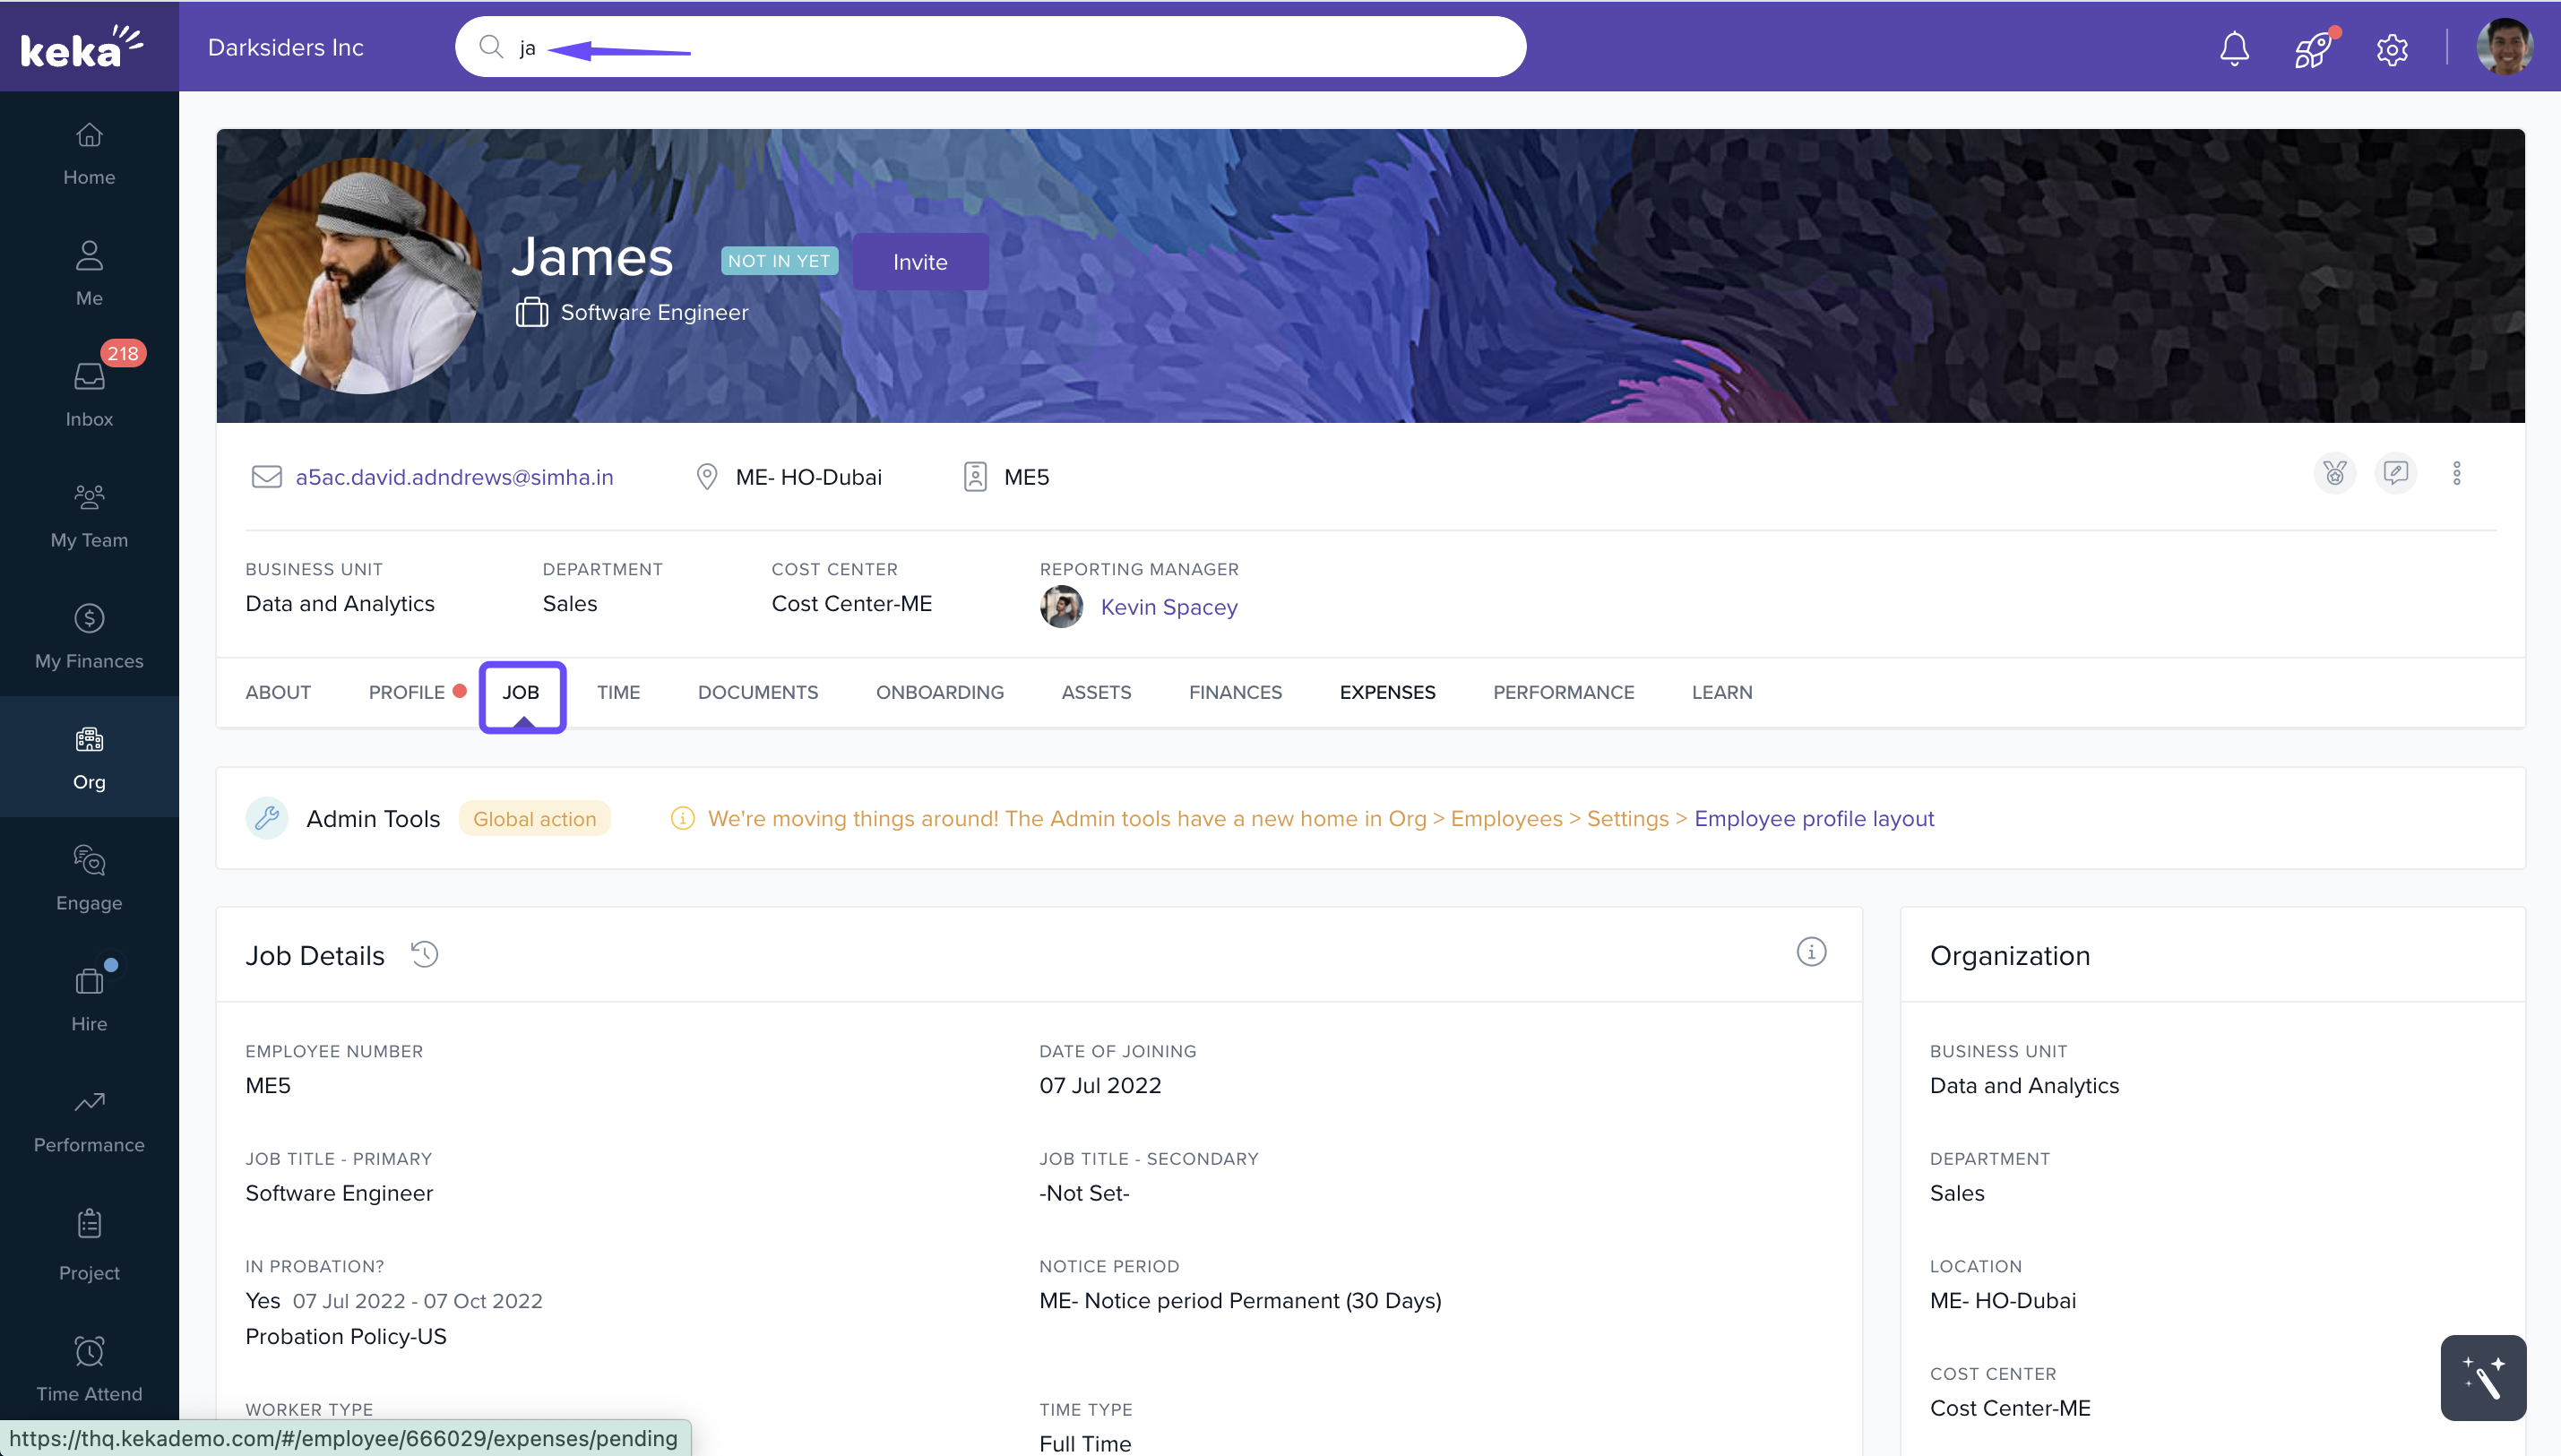The width and height of the screenshot is (2561, 1456).
Task: Open My Finances in the sidebar
Action: click(89, 636)
